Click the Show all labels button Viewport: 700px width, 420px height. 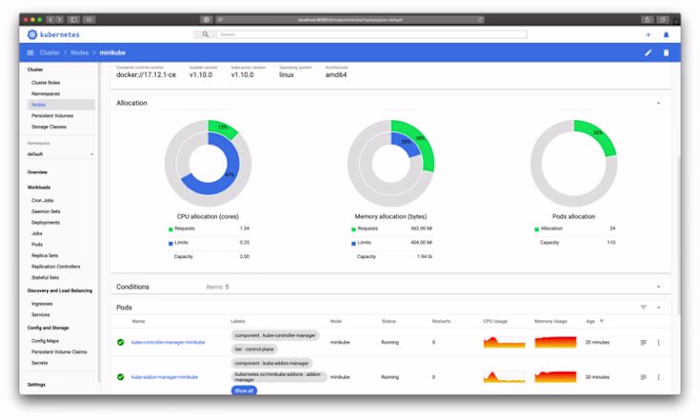tap(244, 391)
